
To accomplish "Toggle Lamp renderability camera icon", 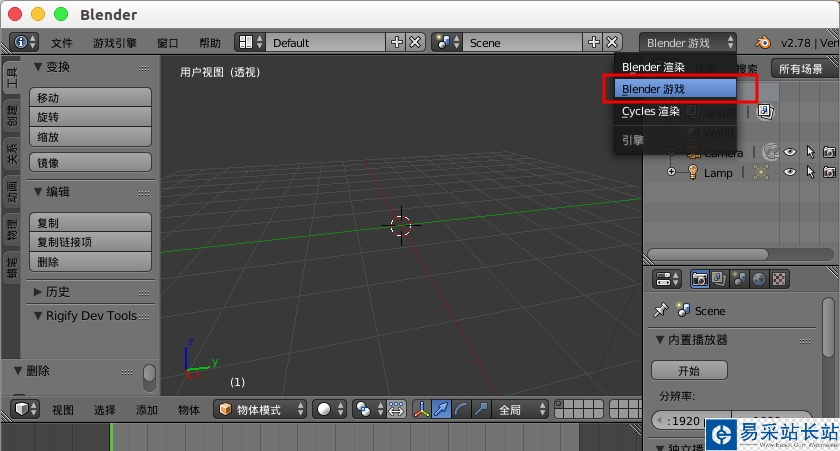I will [829, 172].
